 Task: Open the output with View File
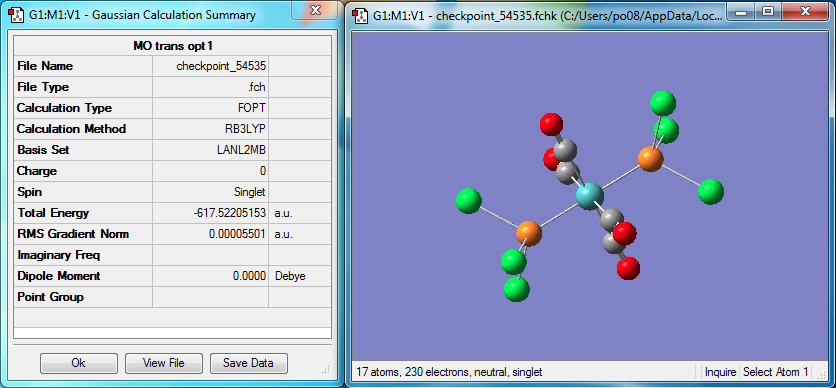[164, 363]
